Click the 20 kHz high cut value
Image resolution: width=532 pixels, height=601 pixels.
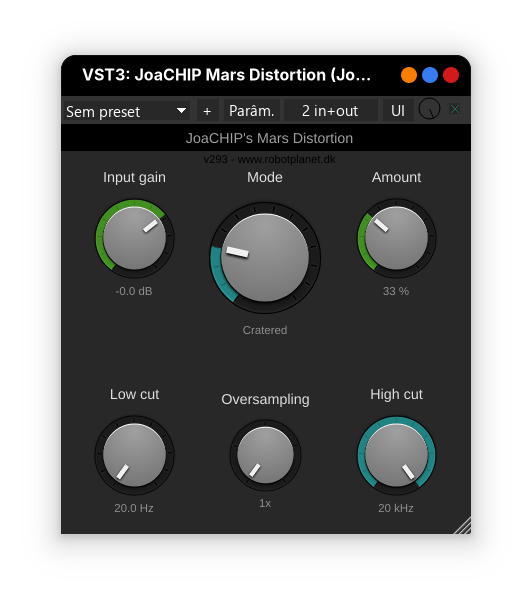pos(396,508)
